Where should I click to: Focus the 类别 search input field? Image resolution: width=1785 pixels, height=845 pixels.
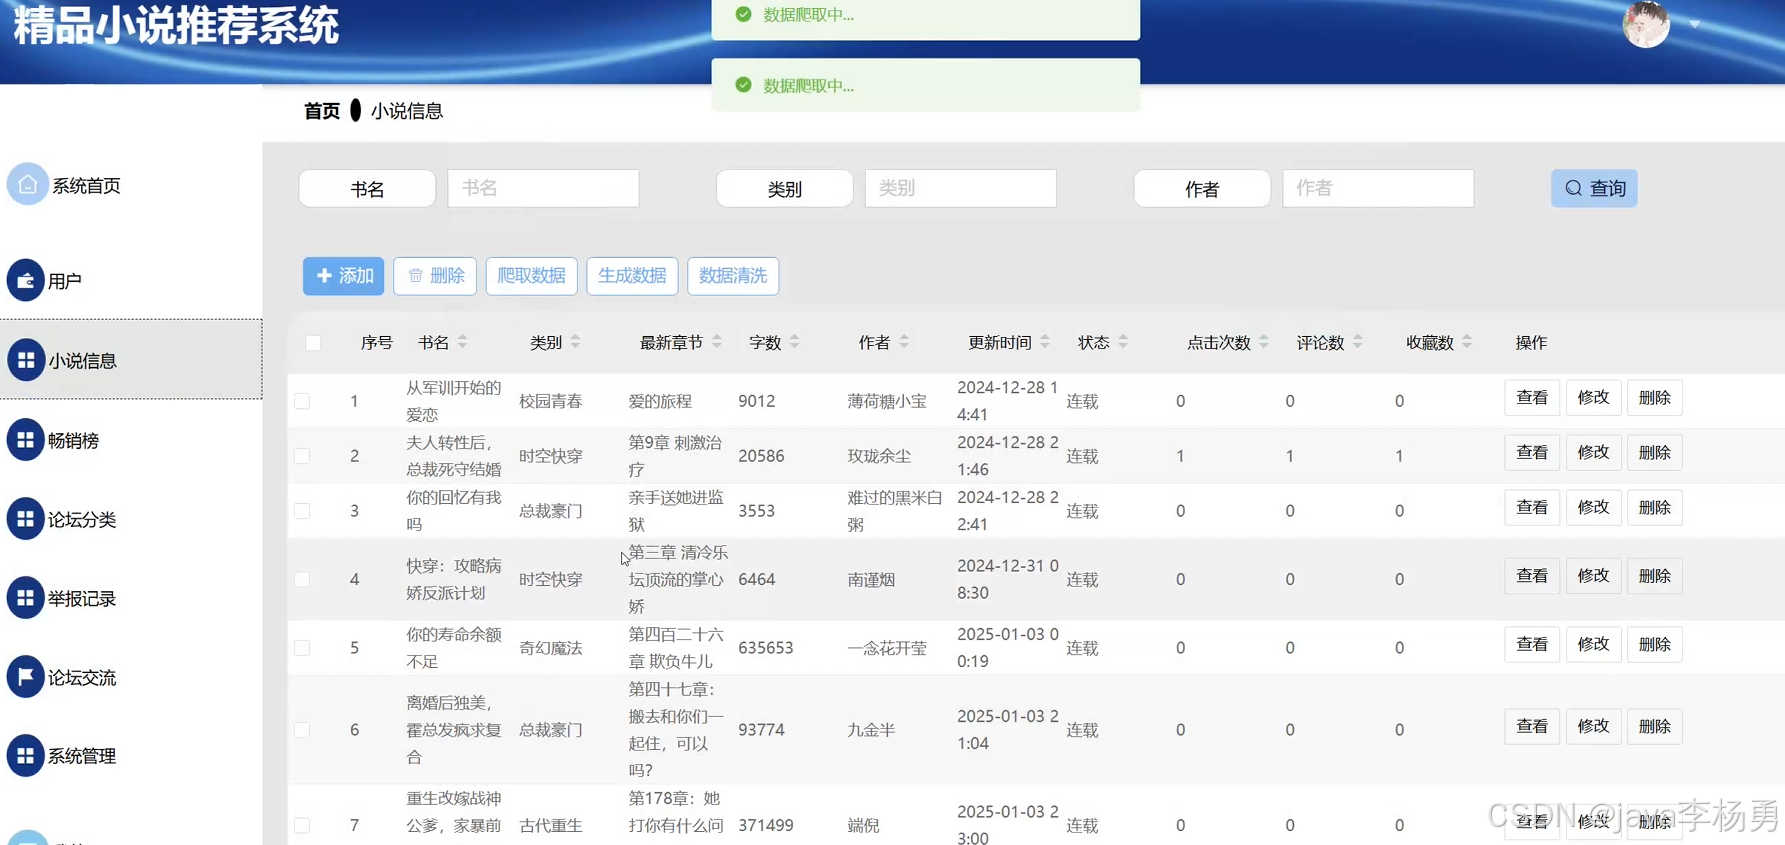click(960, 188)
